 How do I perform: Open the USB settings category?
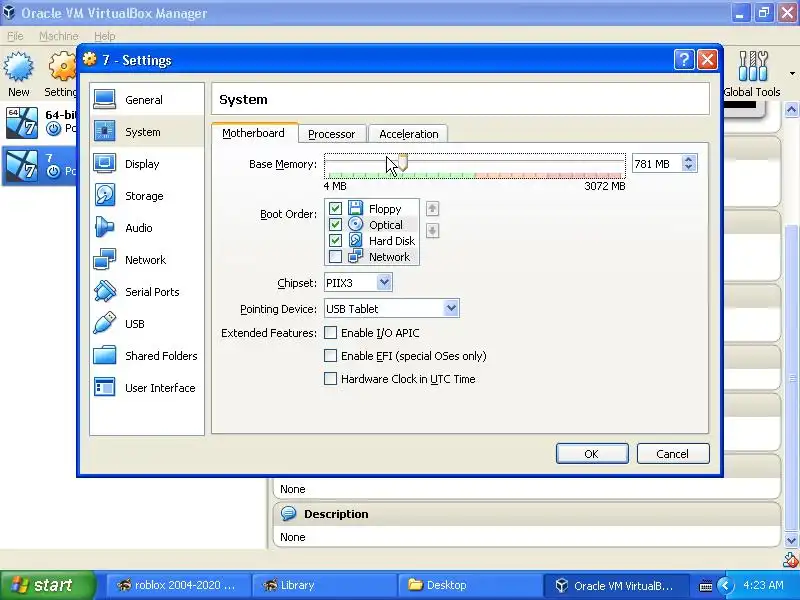coord(147,324)
